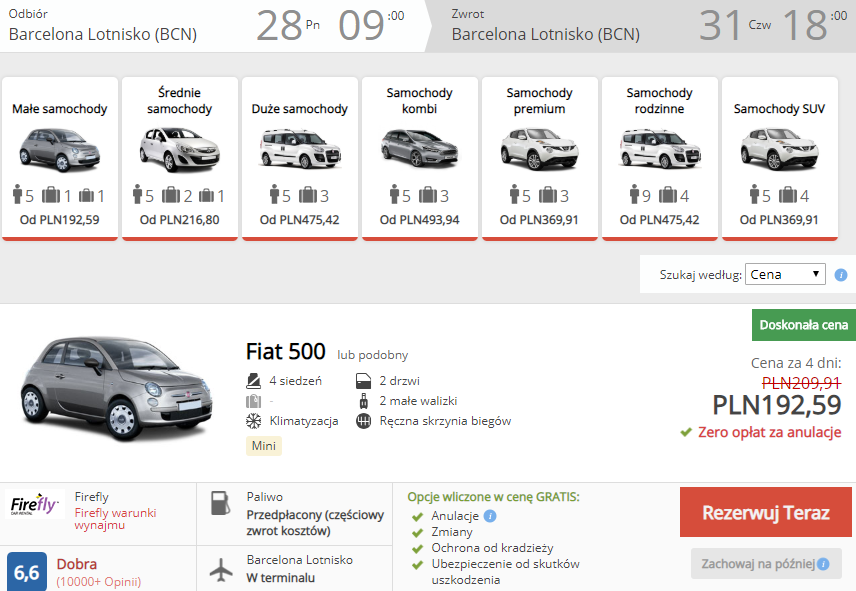Click the manual gearbox icon
This screenshot has width=856, height=591.
point(364,421)
